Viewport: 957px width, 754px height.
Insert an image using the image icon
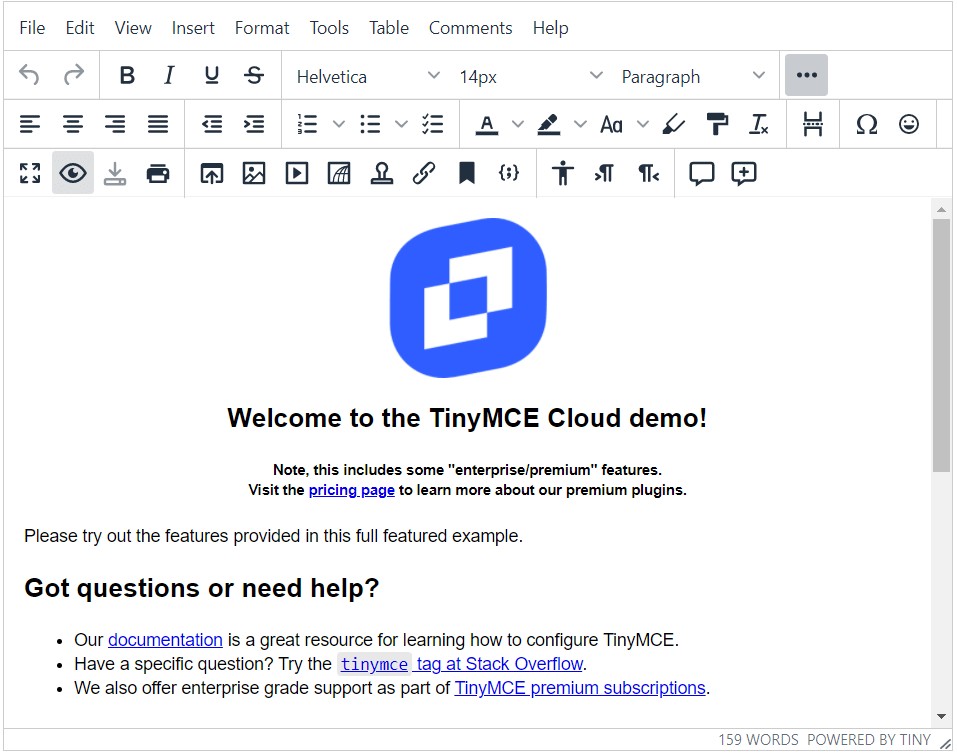tap(254, 174)
